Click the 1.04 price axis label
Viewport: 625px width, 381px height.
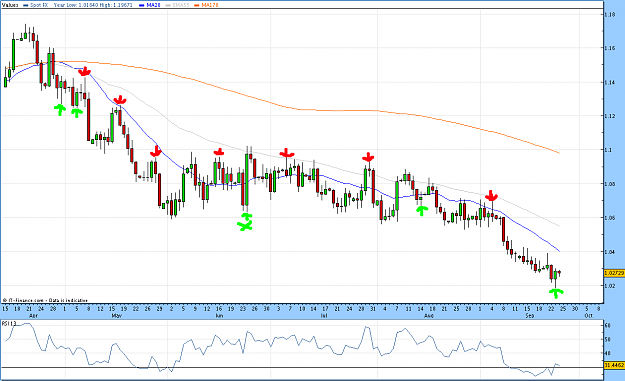tap(610, 252)
